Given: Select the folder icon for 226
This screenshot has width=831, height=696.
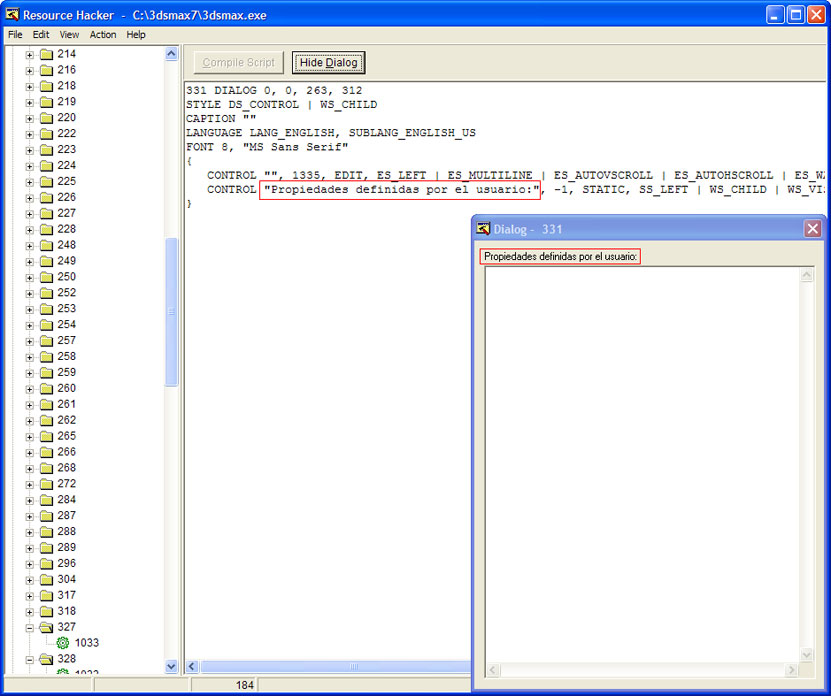Looking at the screenshot, I should click(47, 197).
